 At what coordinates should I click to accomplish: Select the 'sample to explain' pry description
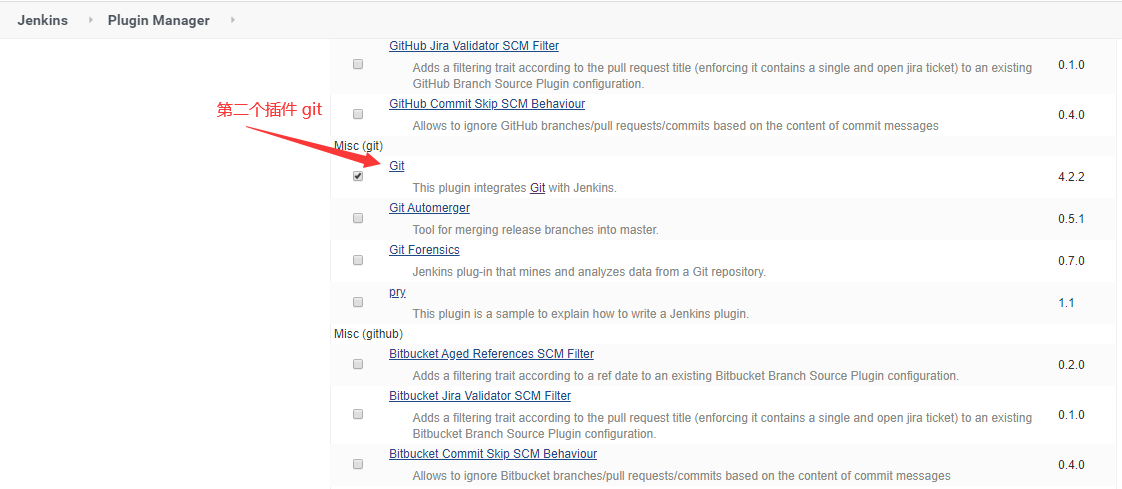[x=580, y=314]
